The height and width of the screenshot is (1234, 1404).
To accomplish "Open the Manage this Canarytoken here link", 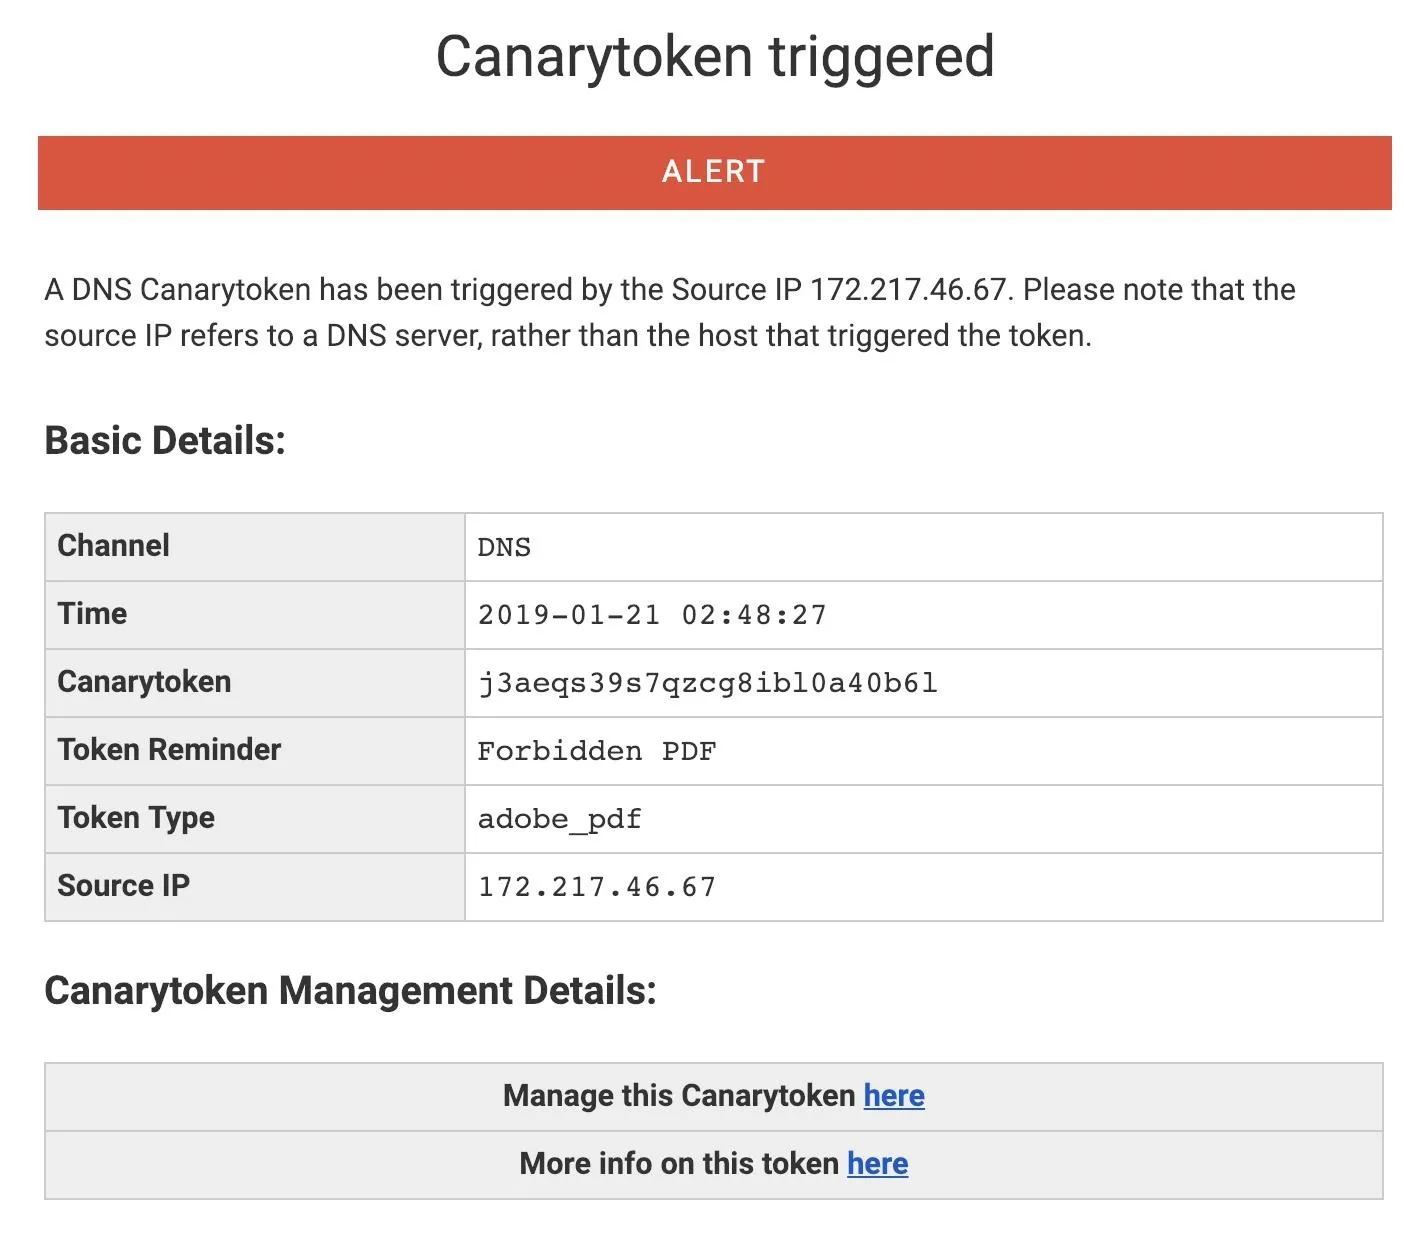I will (x=894, y=1096).
